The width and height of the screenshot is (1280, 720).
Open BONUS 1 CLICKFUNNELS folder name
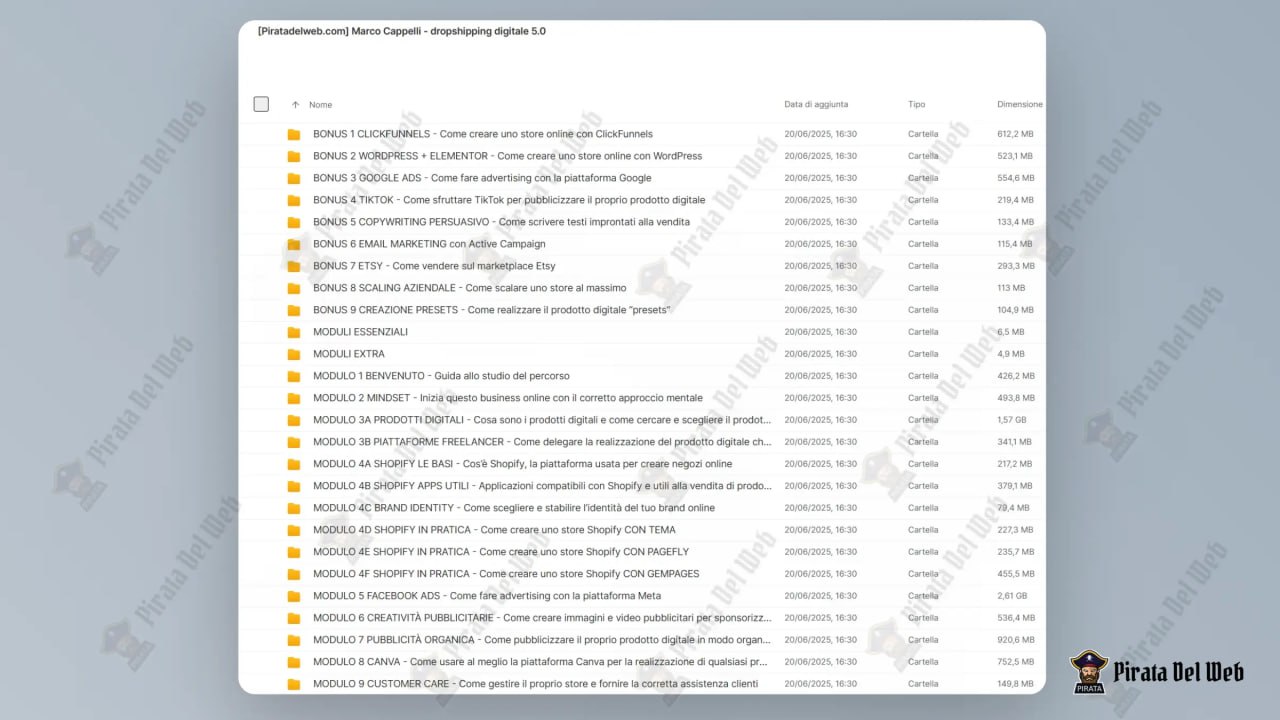pos(483,134)
